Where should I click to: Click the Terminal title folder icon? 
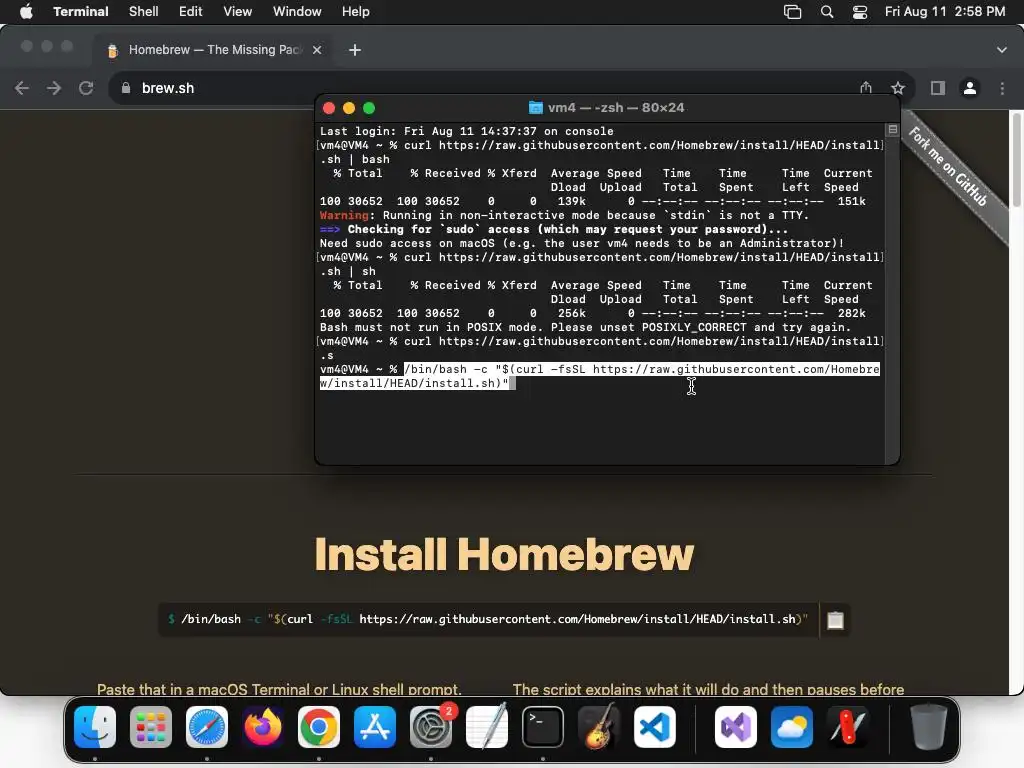click(x=536, y=108)
